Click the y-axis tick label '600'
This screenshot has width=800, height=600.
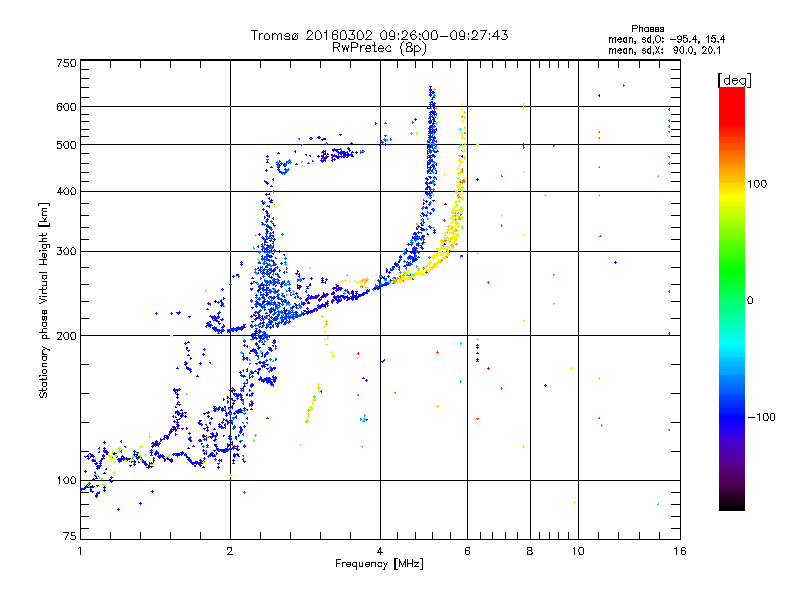point(67,107)
